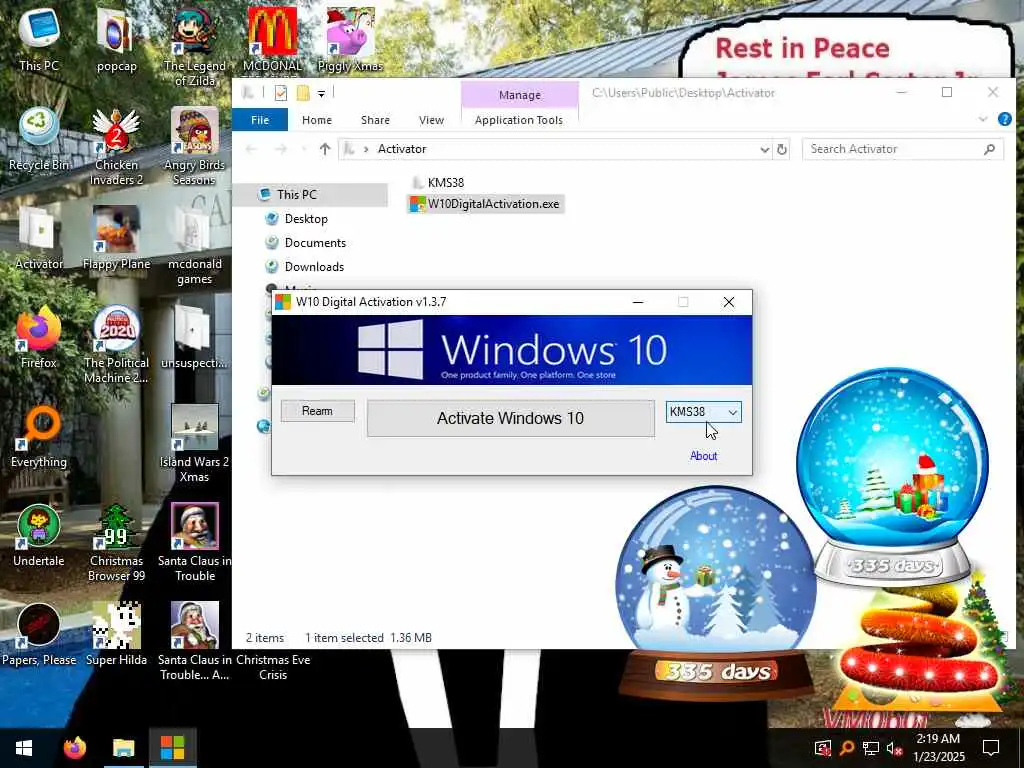
Task: Expand the Explorer address bar history dropdown
Action: [764, 150]
